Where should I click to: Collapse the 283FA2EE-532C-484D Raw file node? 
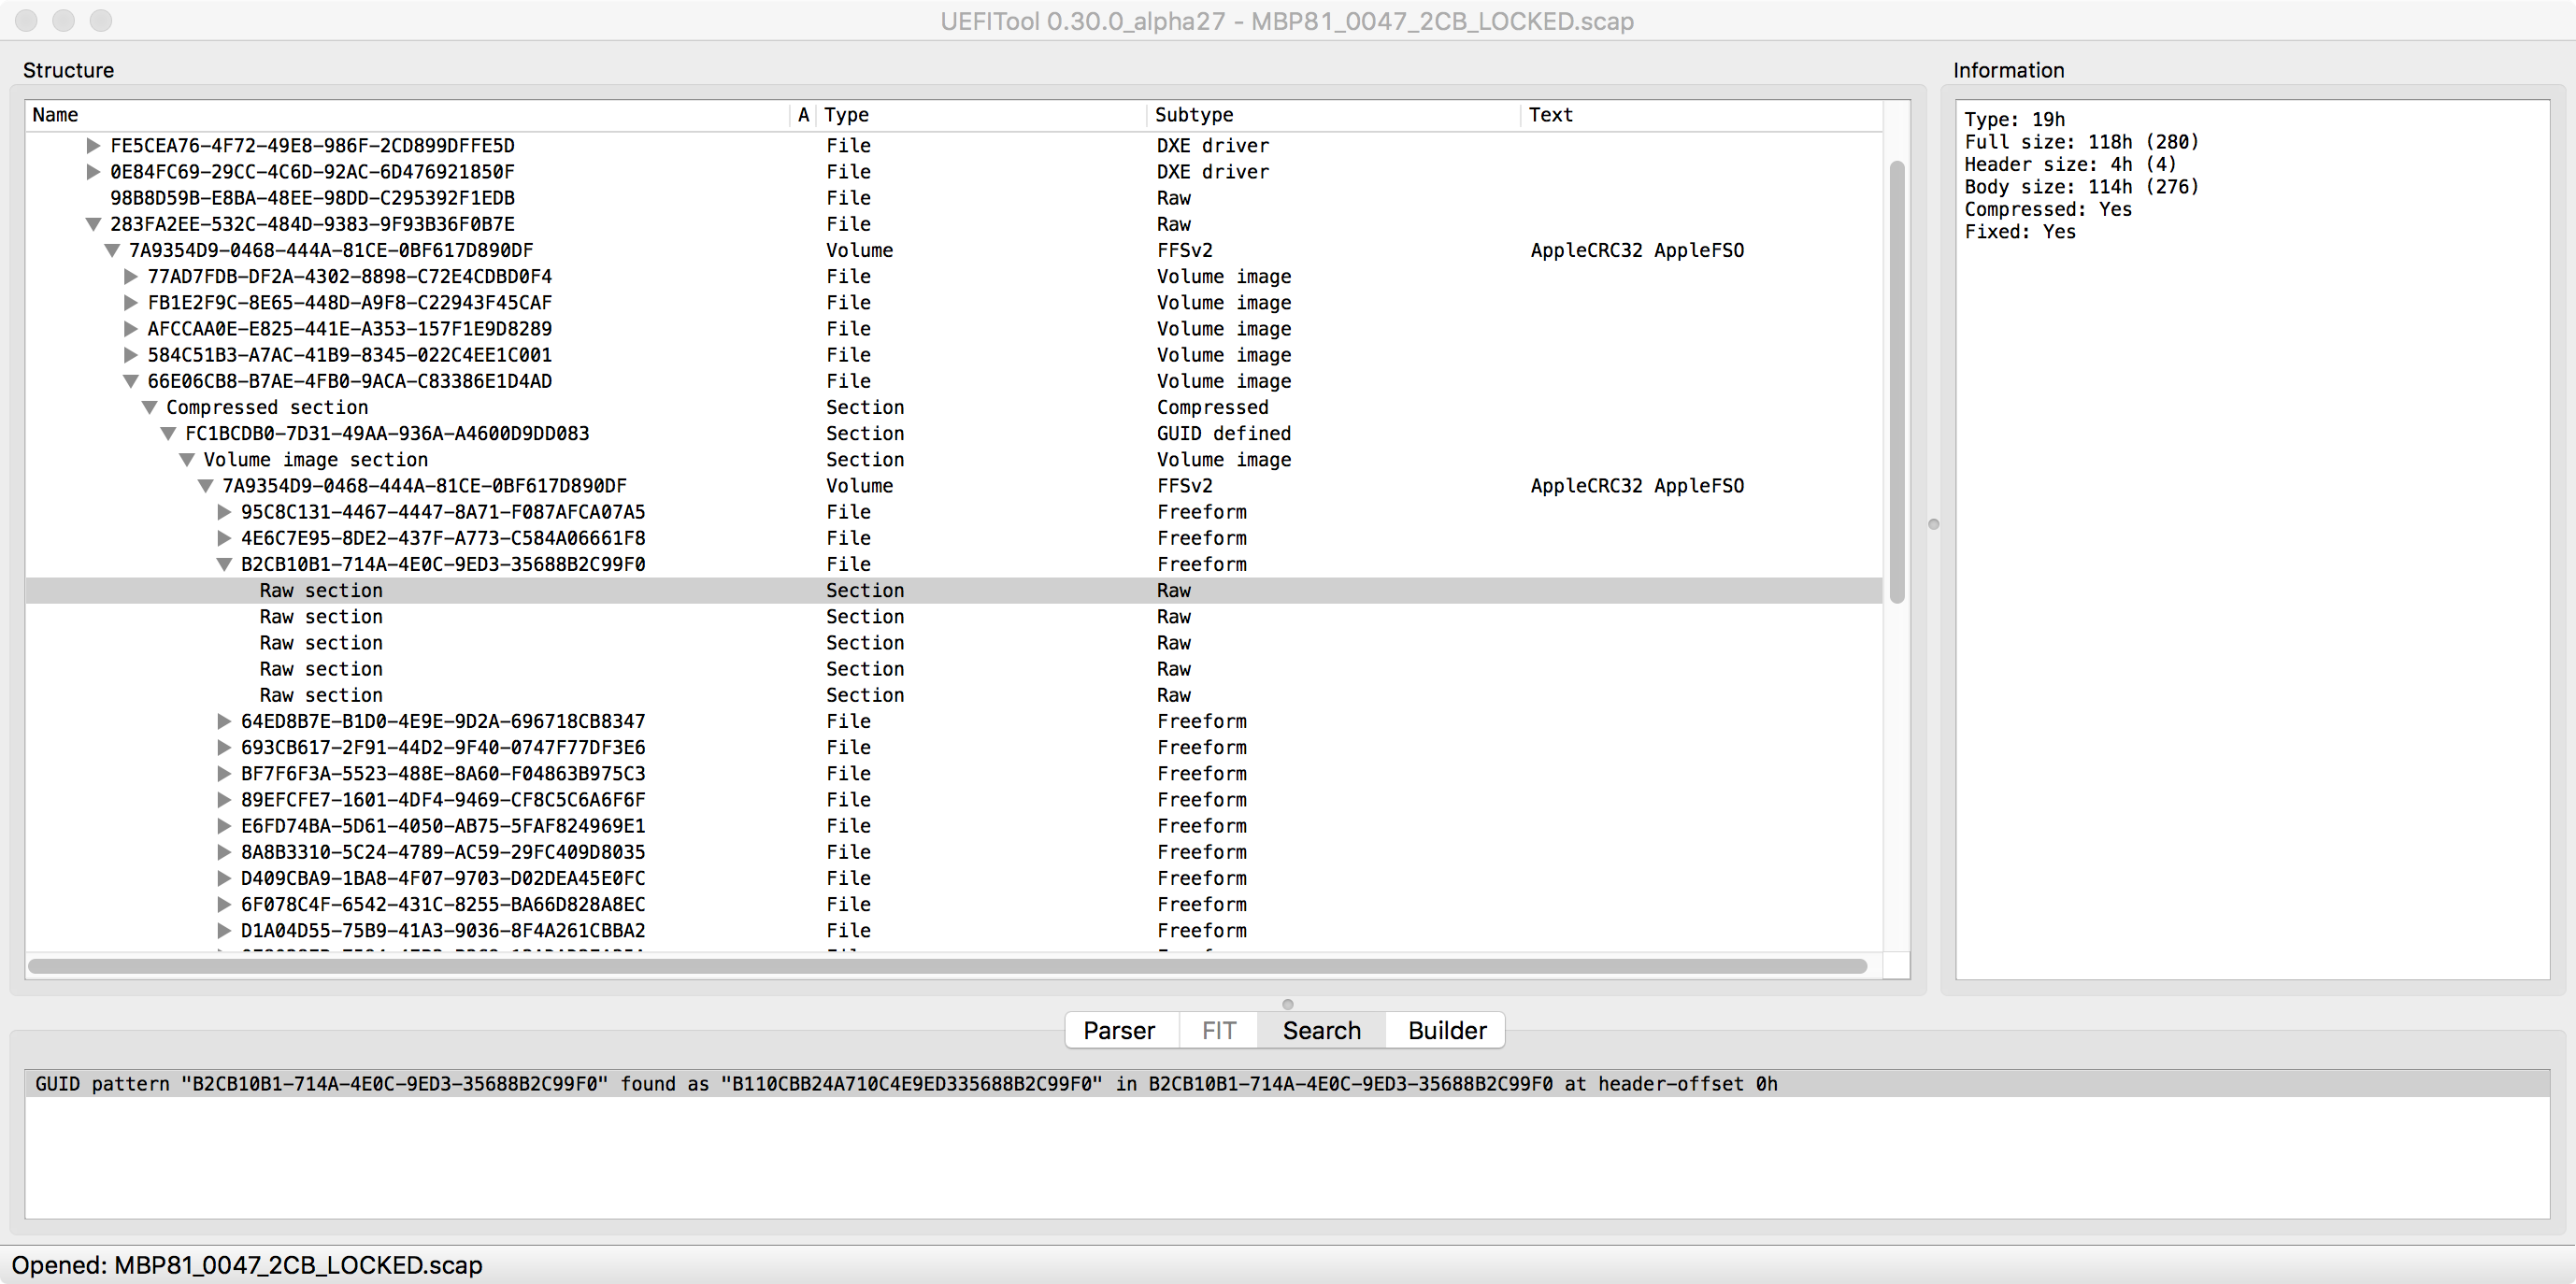coord(93,224)
